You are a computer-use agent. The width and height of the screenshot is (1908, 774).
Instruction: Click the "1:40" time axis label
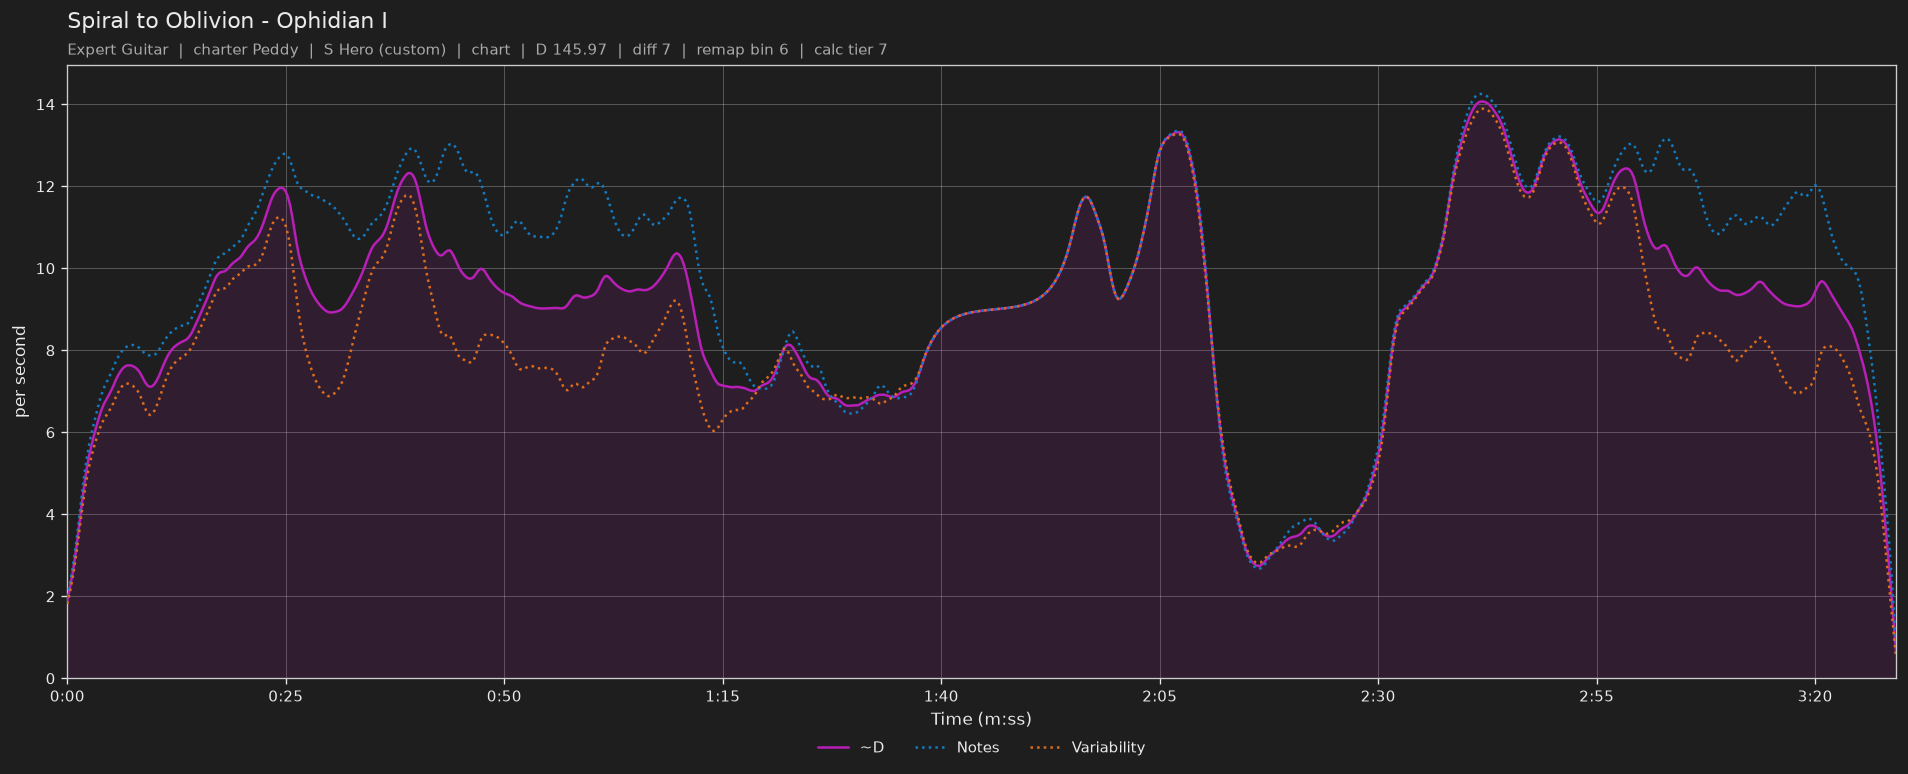click(x=941, y=697)
